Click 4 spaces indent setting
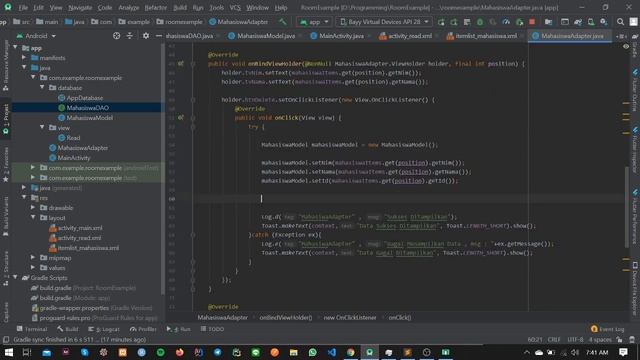The width and height of the screenshot is (640, 360). [x=600, y=340]
